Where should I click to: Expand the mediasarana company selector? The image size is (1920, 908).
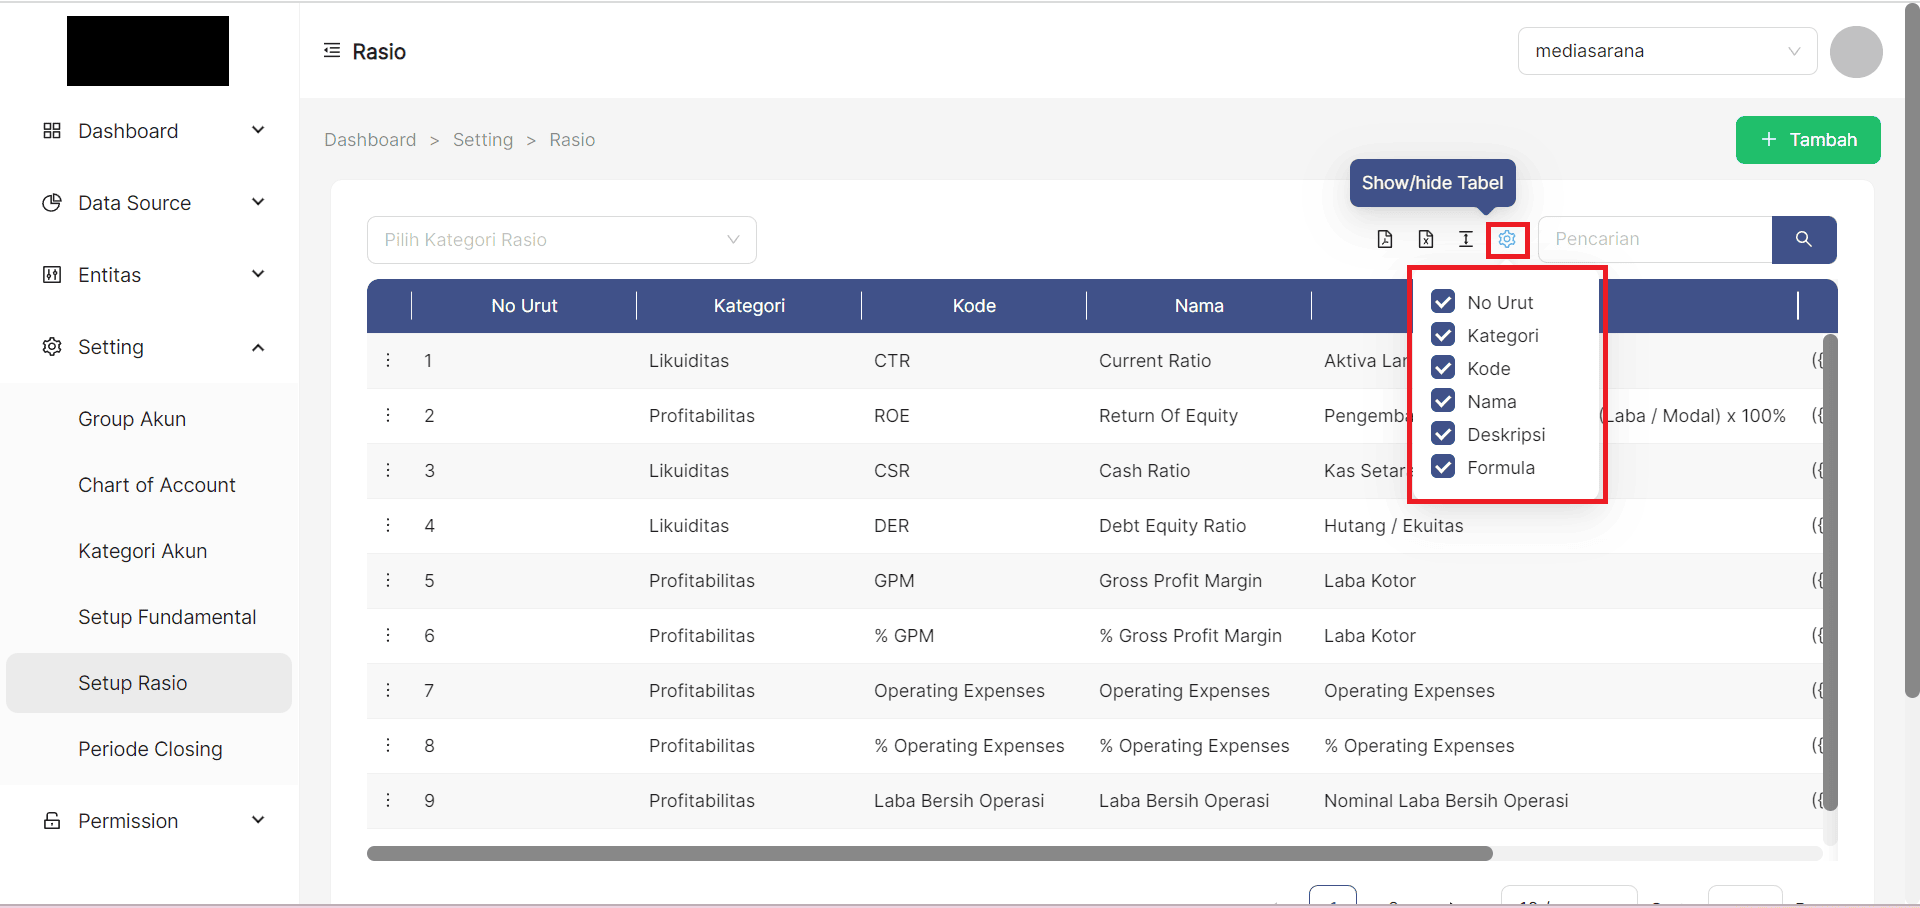tap(1792, 51)
